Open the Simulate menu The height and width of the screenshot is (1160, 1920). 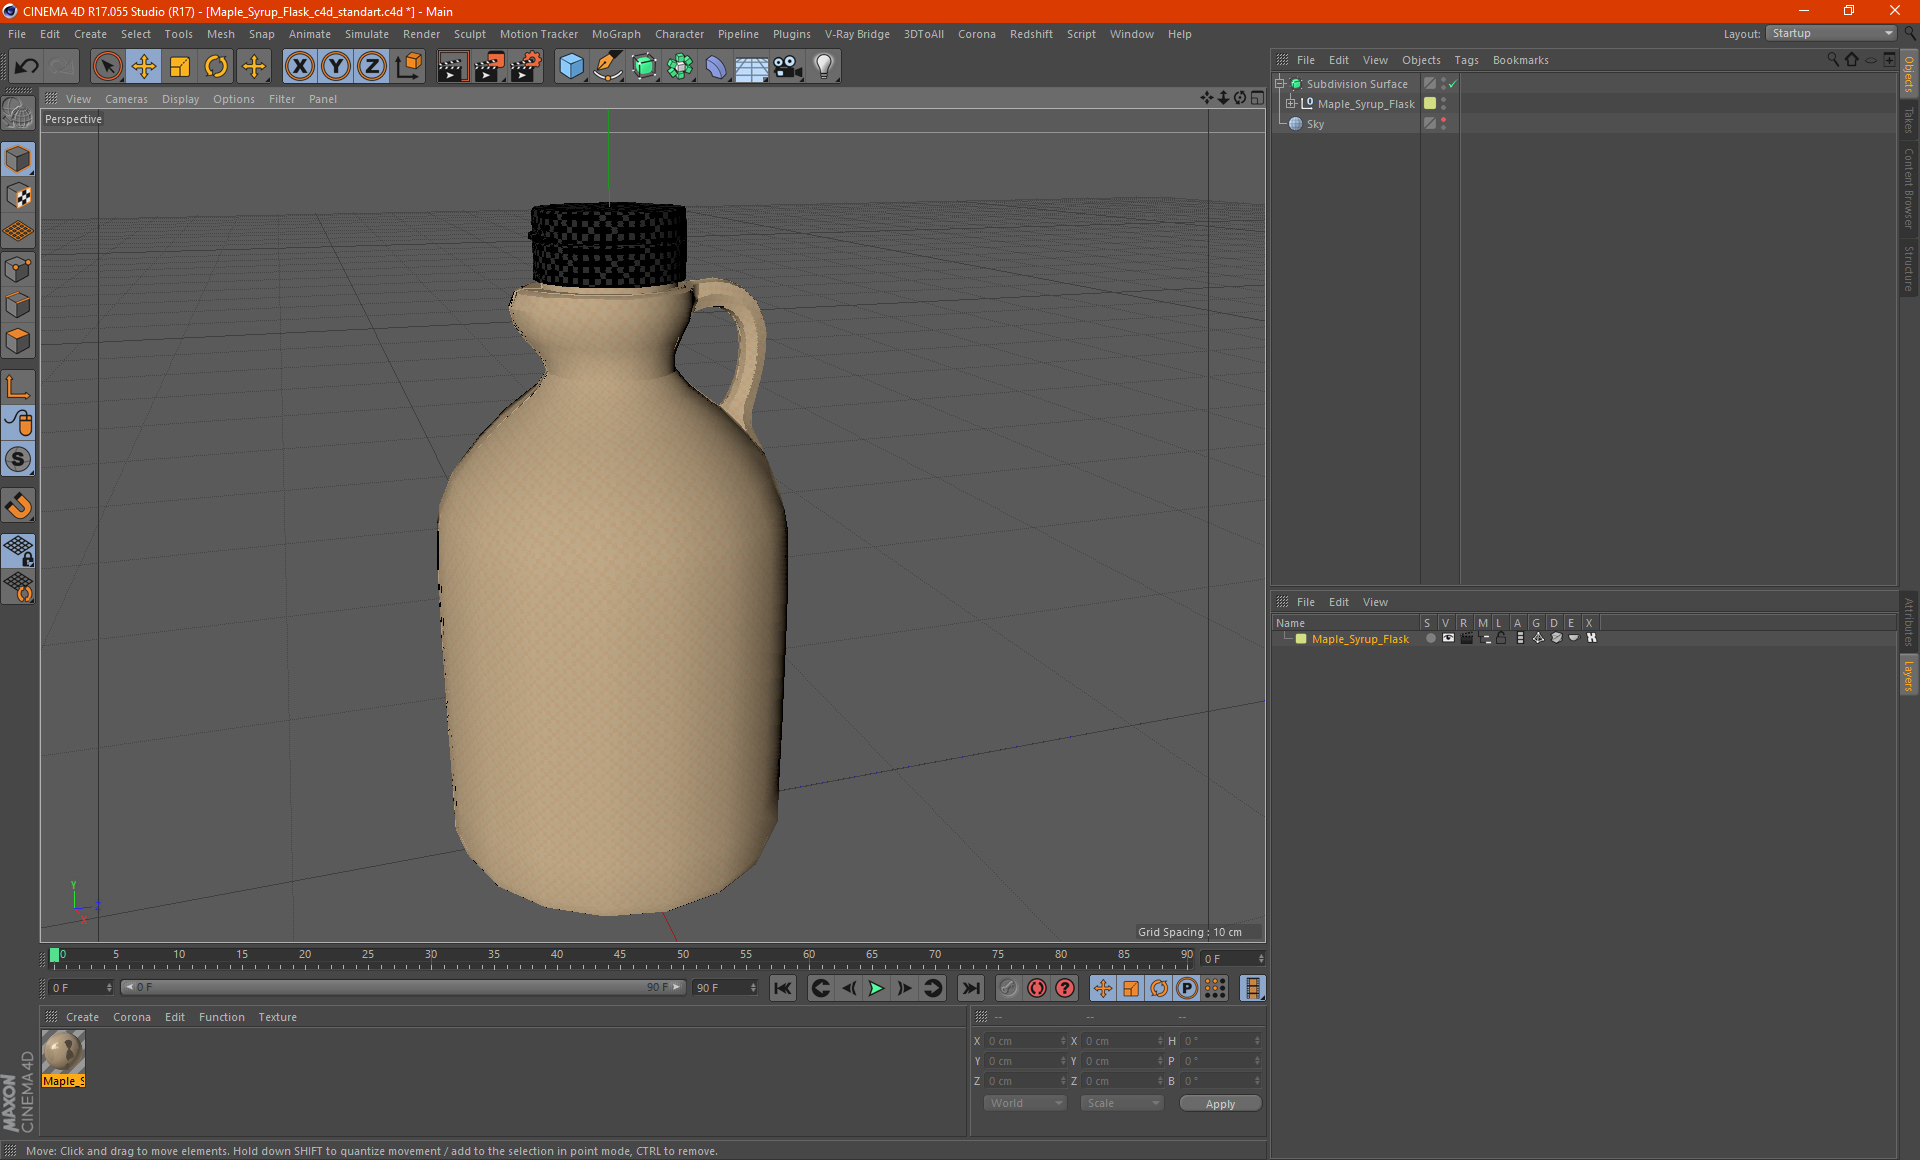(367, 34)
